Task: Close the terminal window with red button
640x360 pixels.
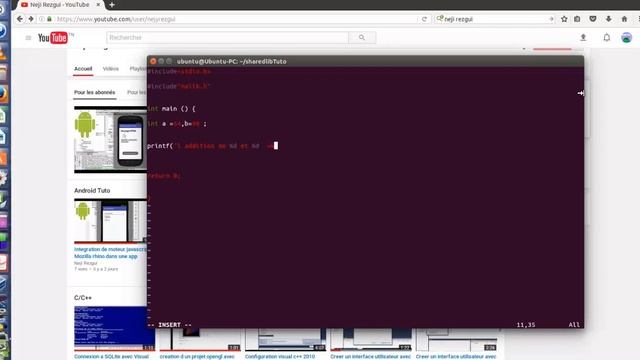Action: pos(153,61)
